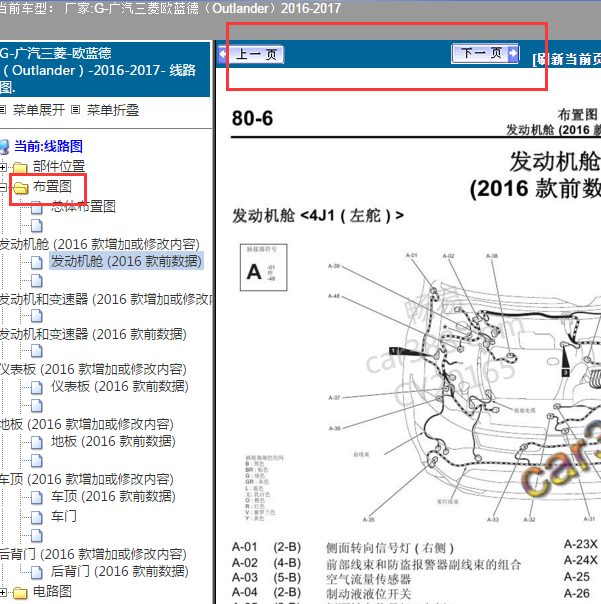Click document icon beside 发动机舱 (2016 款前数据)

pos(37,263)
